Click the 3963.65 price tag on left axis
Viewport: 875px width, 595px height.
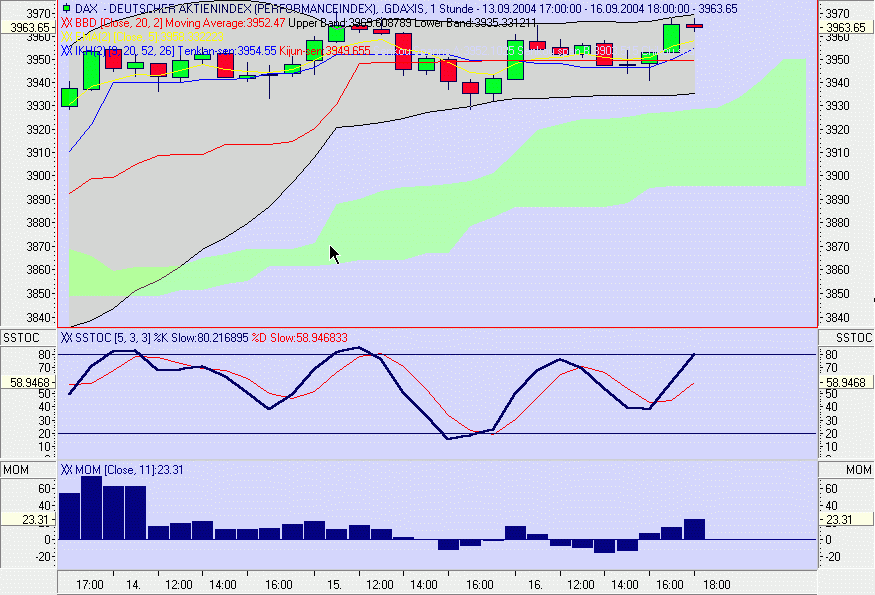pyautogui.click(x=28, y=27)
